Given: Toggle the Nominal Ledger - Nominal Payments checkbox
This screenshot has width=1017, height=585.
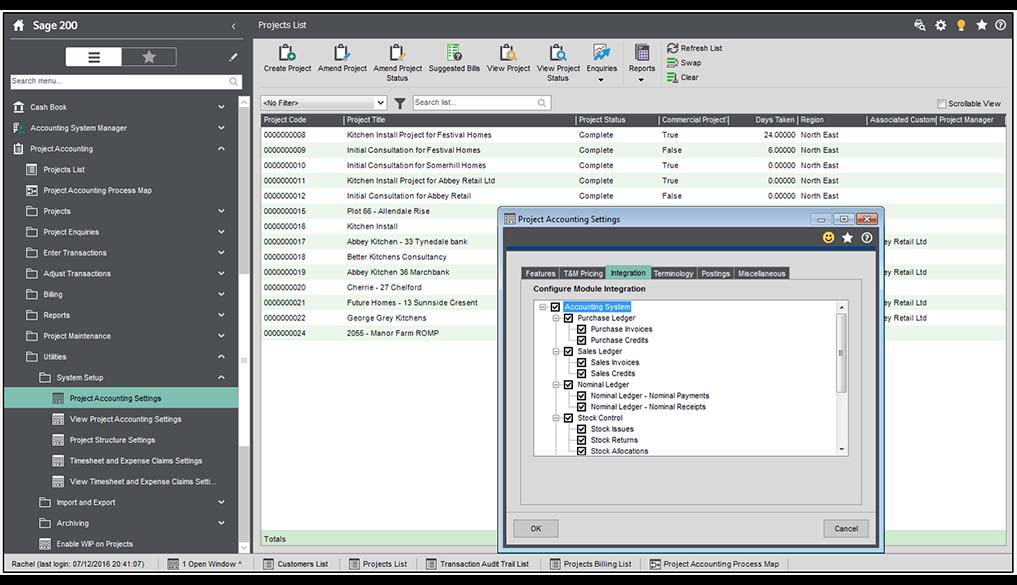Looking at the screenshot, I should click(x=581, y=396).
